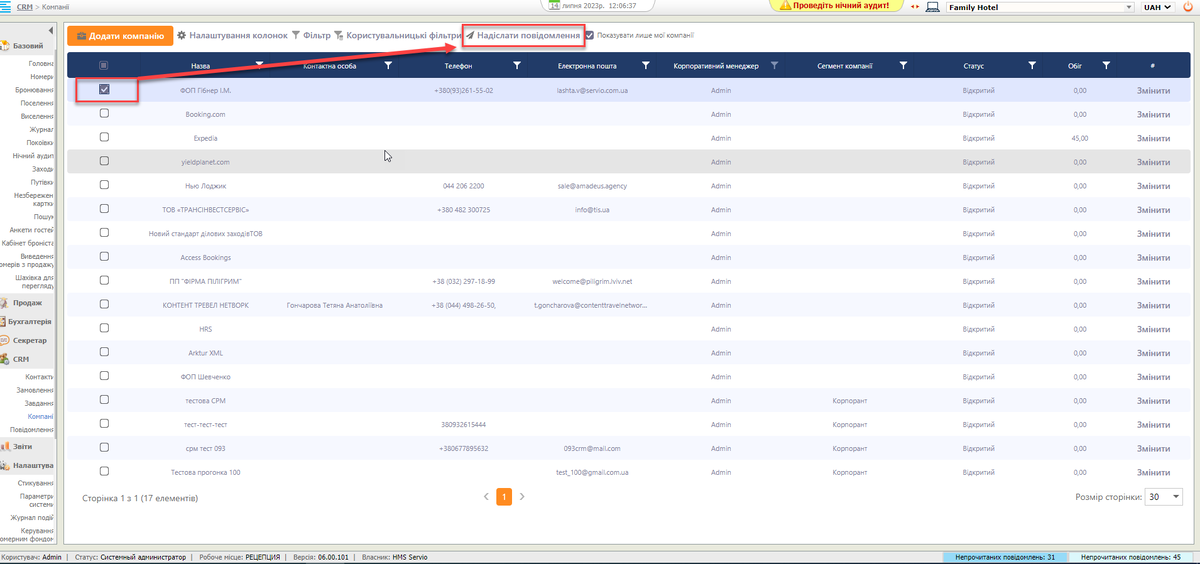1200x564 pixels.
Task: Click the orange power logout icon
Action: tap(1188, 7)
